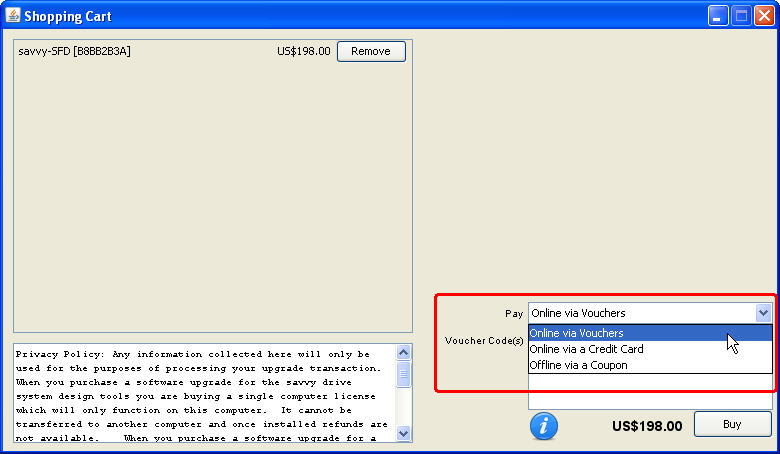Select Online via Vouchers option
This screenshot has width=780, height=454.
tap(650, 333)
